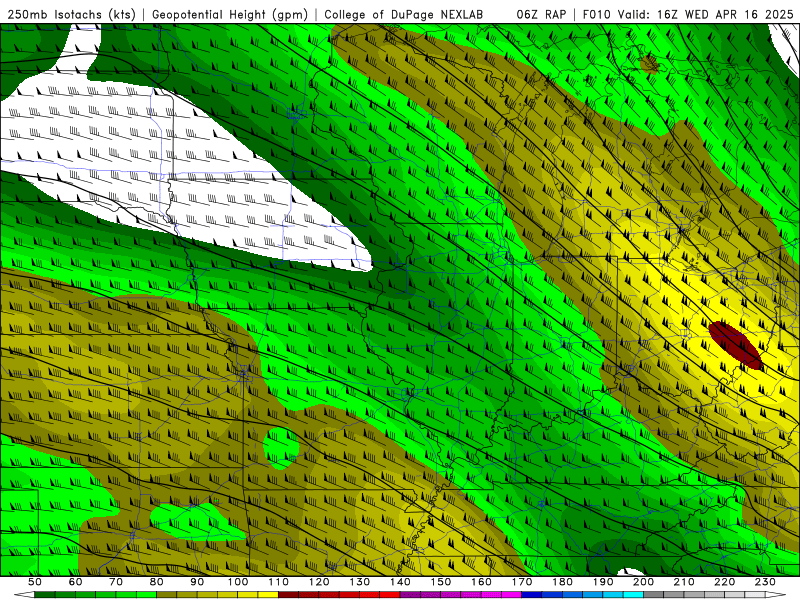Click the dark blue swatch below '170' in legend

click(x=532, y=595)
